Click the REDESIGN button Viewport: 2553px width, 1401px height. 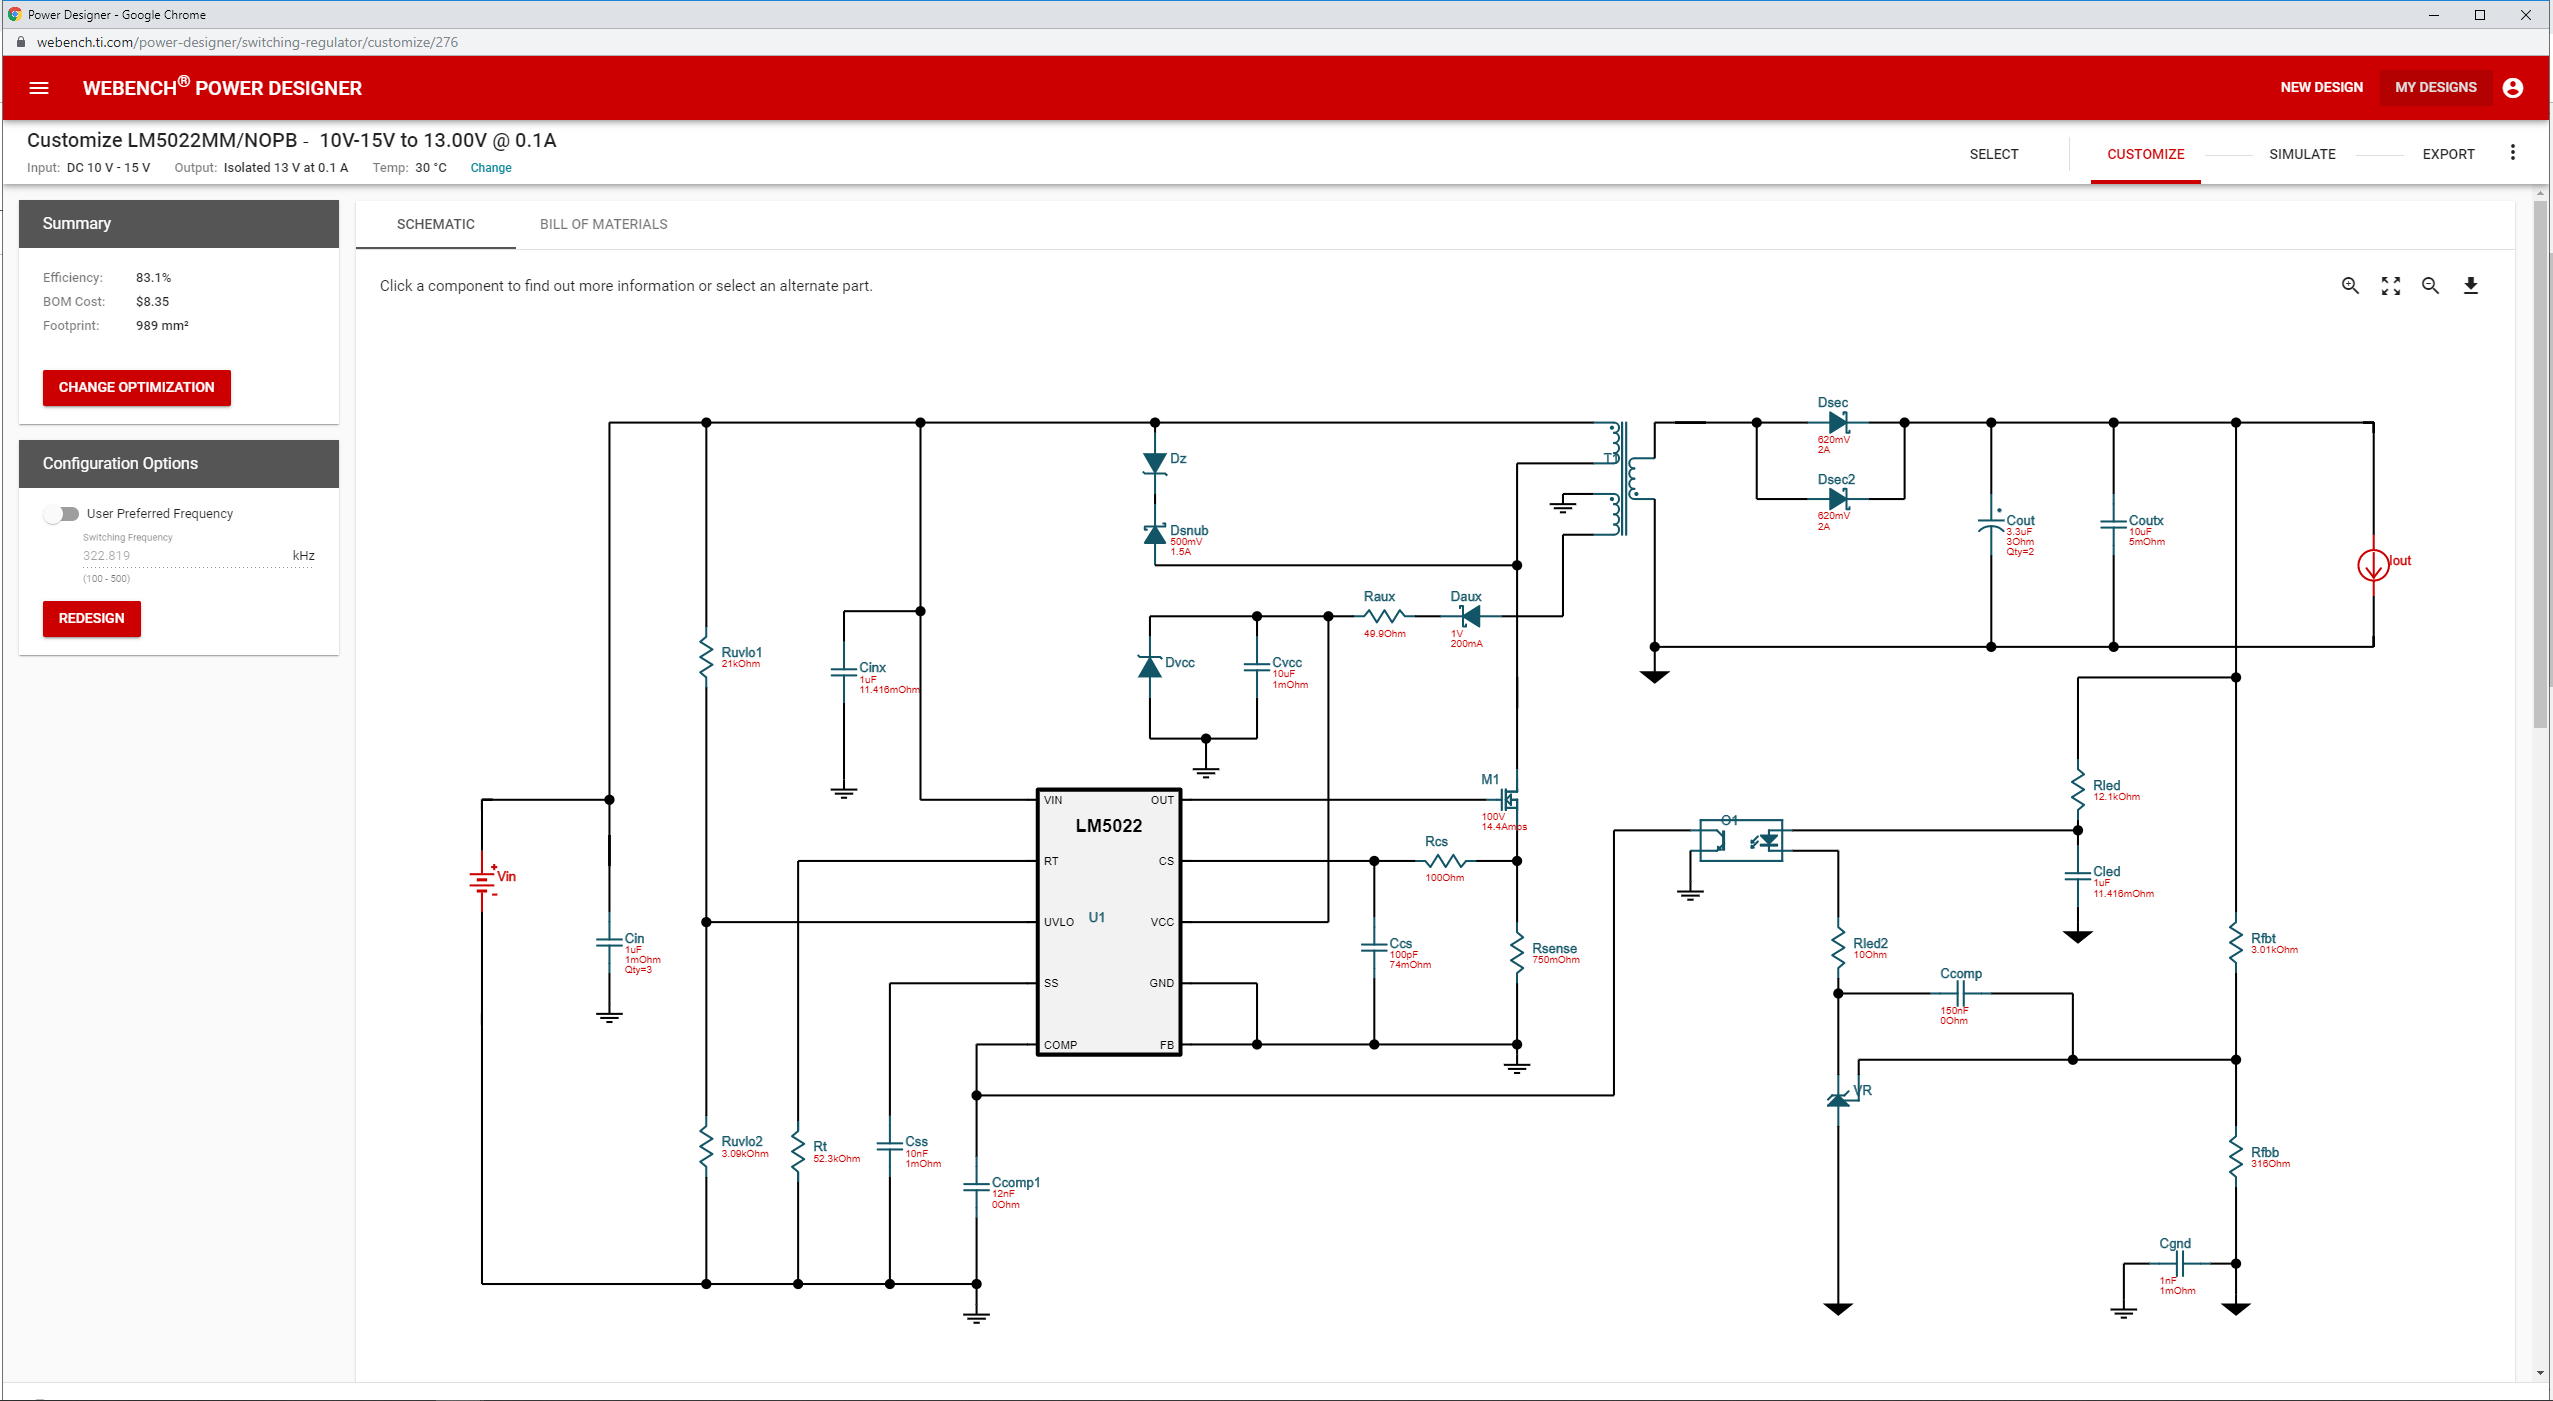click(91, 618)
